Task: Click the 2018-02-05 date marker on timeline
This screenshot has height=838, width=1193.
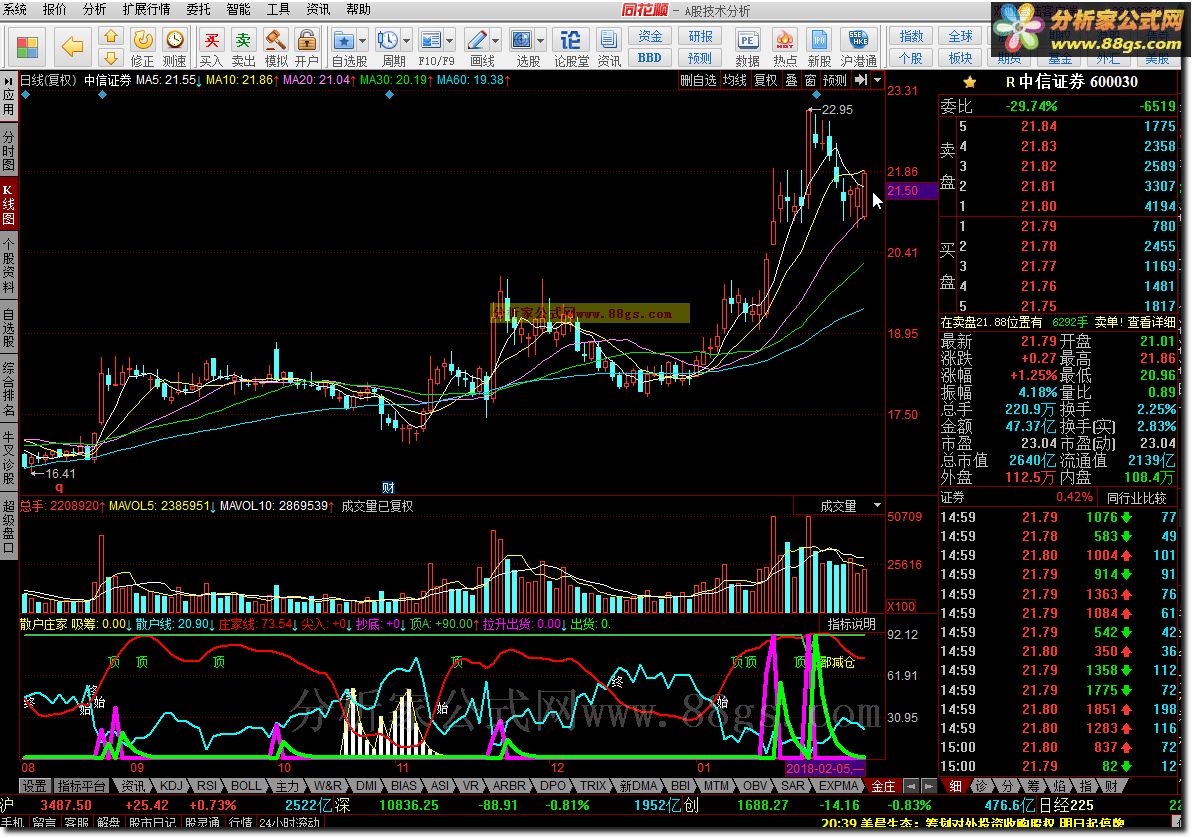Action: coord(824,768)
